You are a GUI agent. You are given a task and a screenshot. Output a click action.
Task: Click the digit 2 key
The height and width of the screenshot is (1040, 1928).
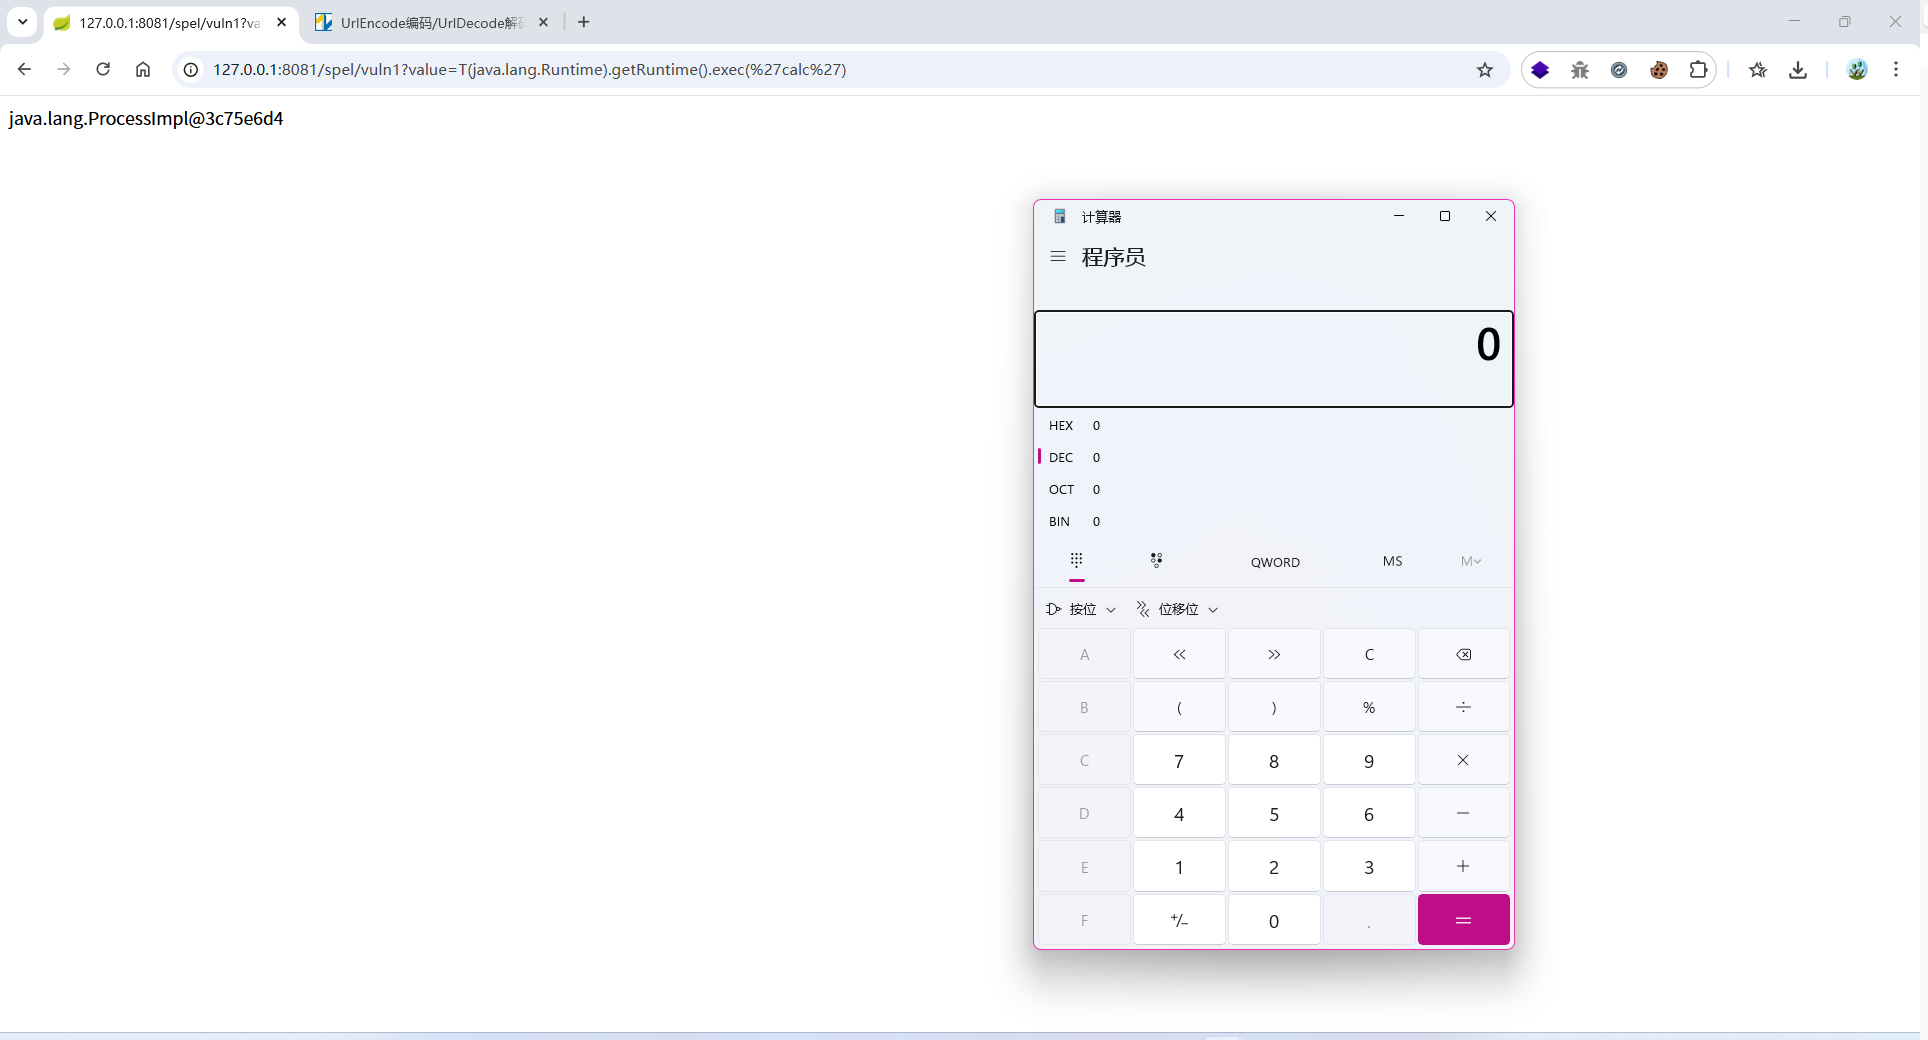1274,867
